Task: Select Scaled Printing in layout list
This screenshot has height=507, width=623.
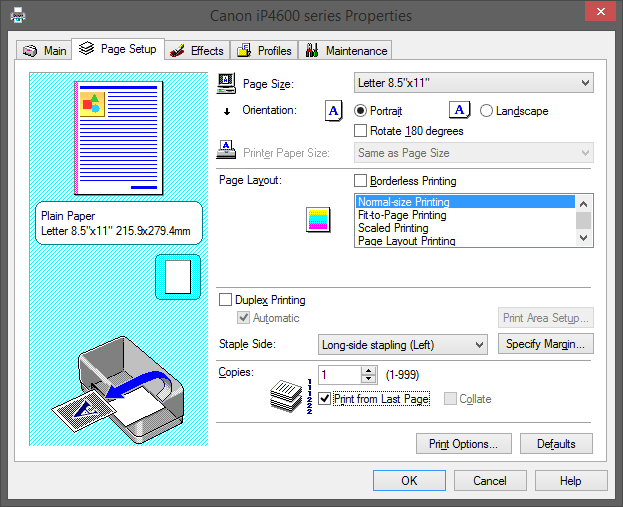Action: 465,228
